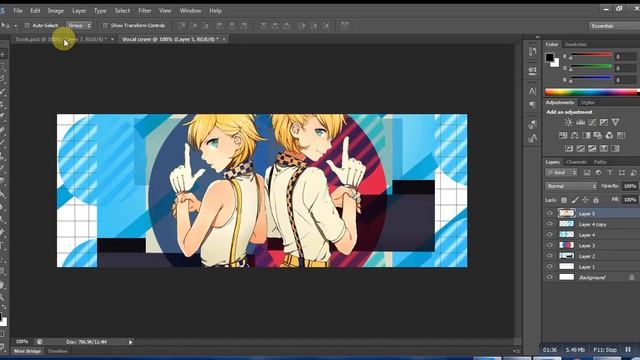Add a Hue/Saturation adjustment
640x360 pixels.
coord(563,135)
